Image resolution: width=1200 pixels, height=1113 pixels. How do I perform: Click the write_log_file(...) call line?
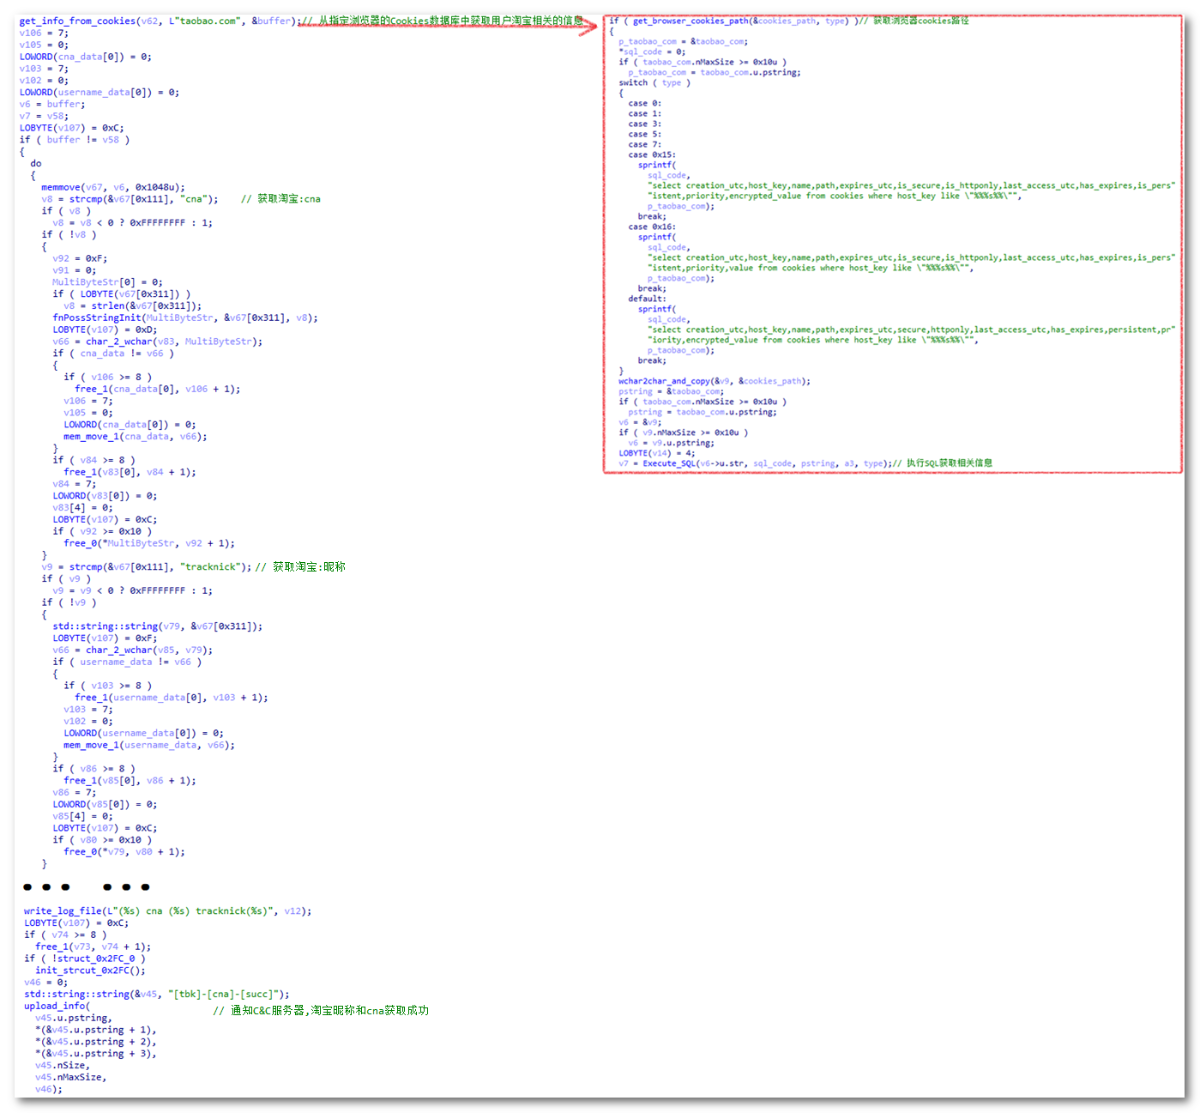pos(168,911)
